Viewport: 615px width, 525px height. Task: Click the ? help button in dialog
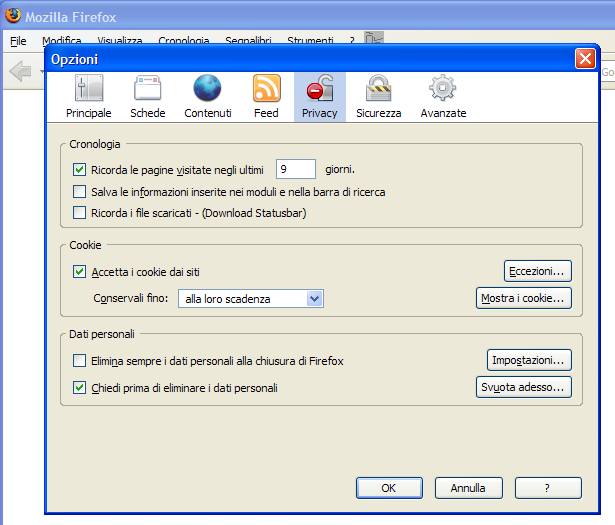click(548, 488)
